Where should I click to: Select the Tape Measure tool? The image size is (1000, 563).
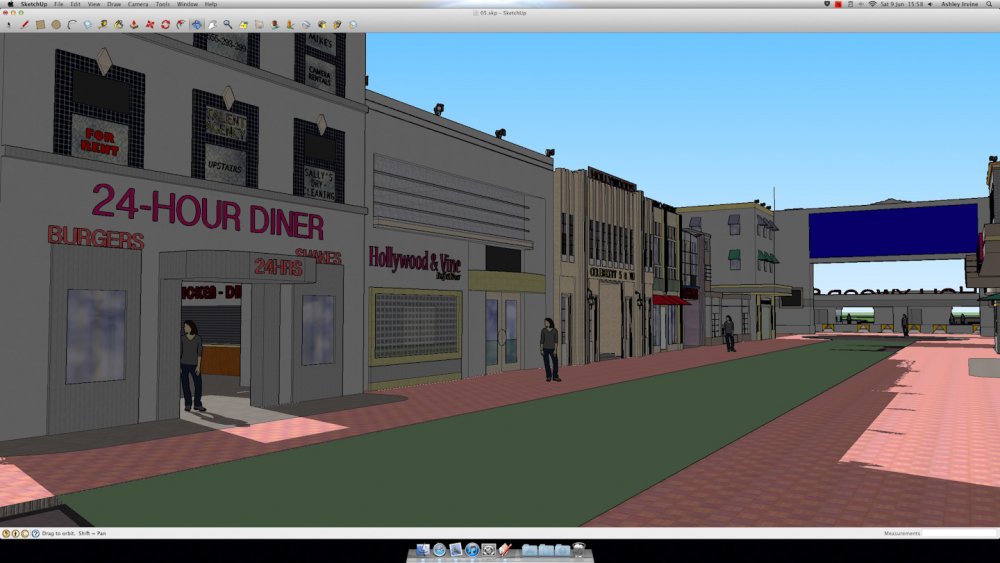tap(103, 25)
